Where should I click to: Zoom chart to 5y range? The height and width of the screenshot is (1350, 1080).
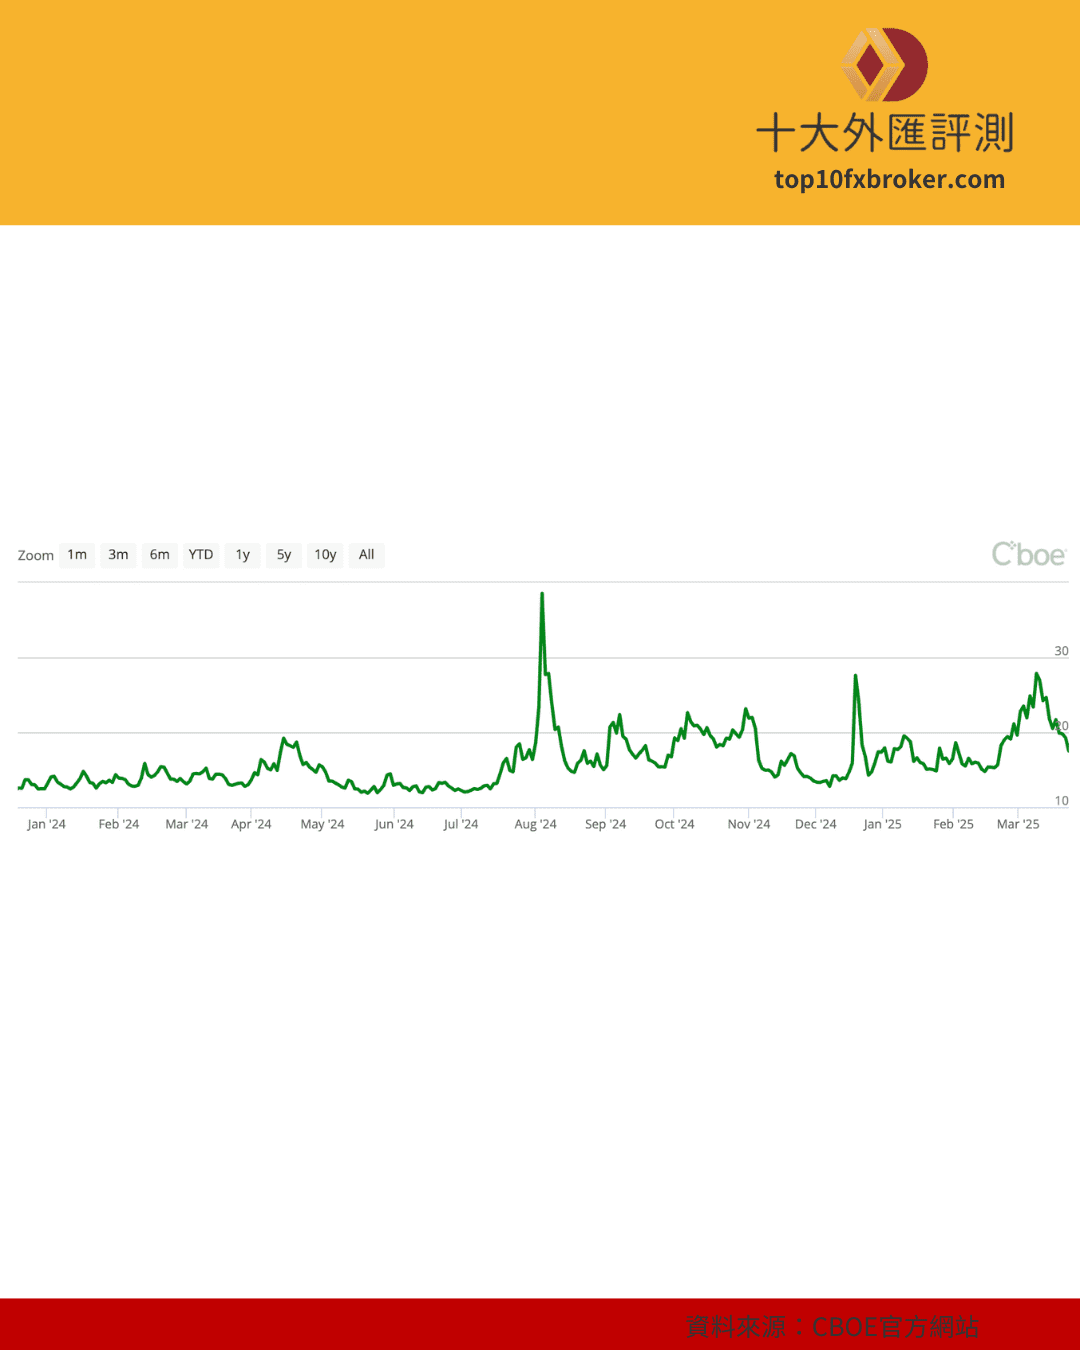coord(284,555)
